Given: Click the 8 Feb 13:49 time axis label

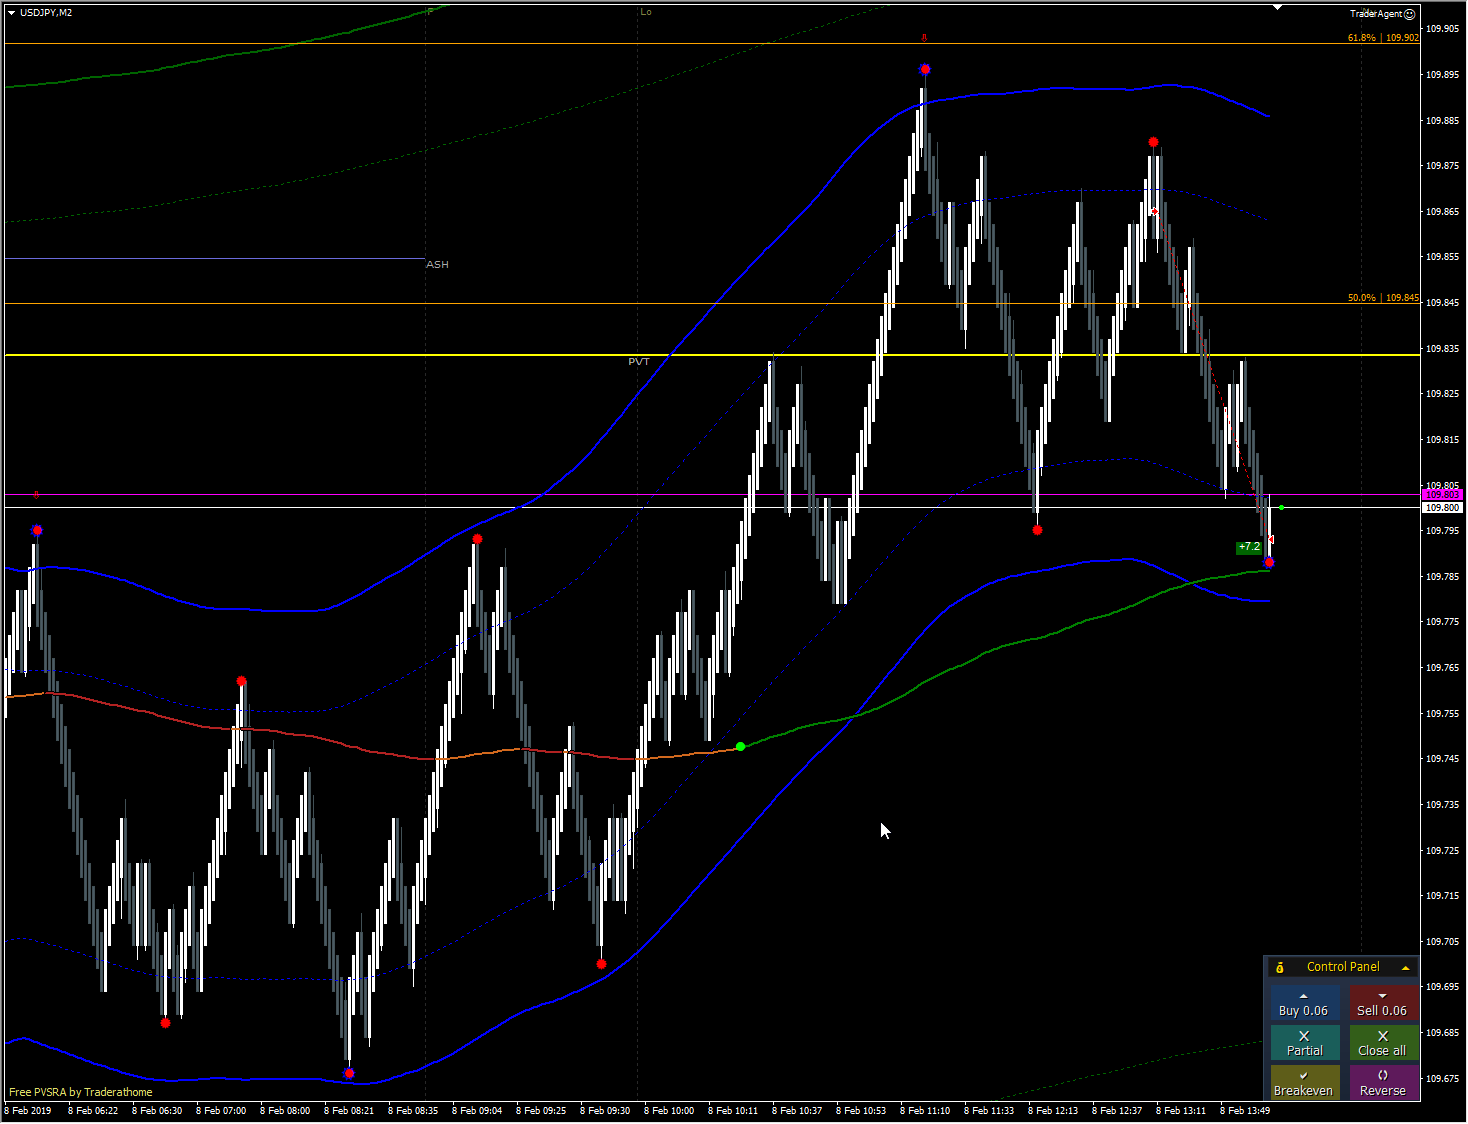Looking at the screenshot, I should (1245, 1110).
